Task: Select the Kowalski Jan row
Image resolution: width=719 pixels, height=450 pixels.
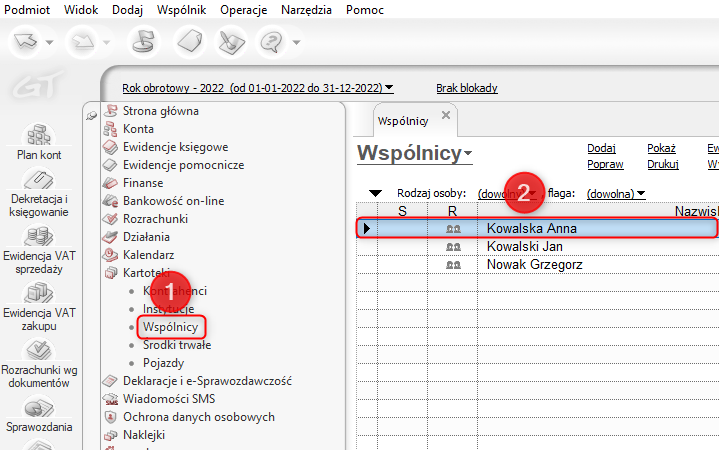Action: click(537, 246)
